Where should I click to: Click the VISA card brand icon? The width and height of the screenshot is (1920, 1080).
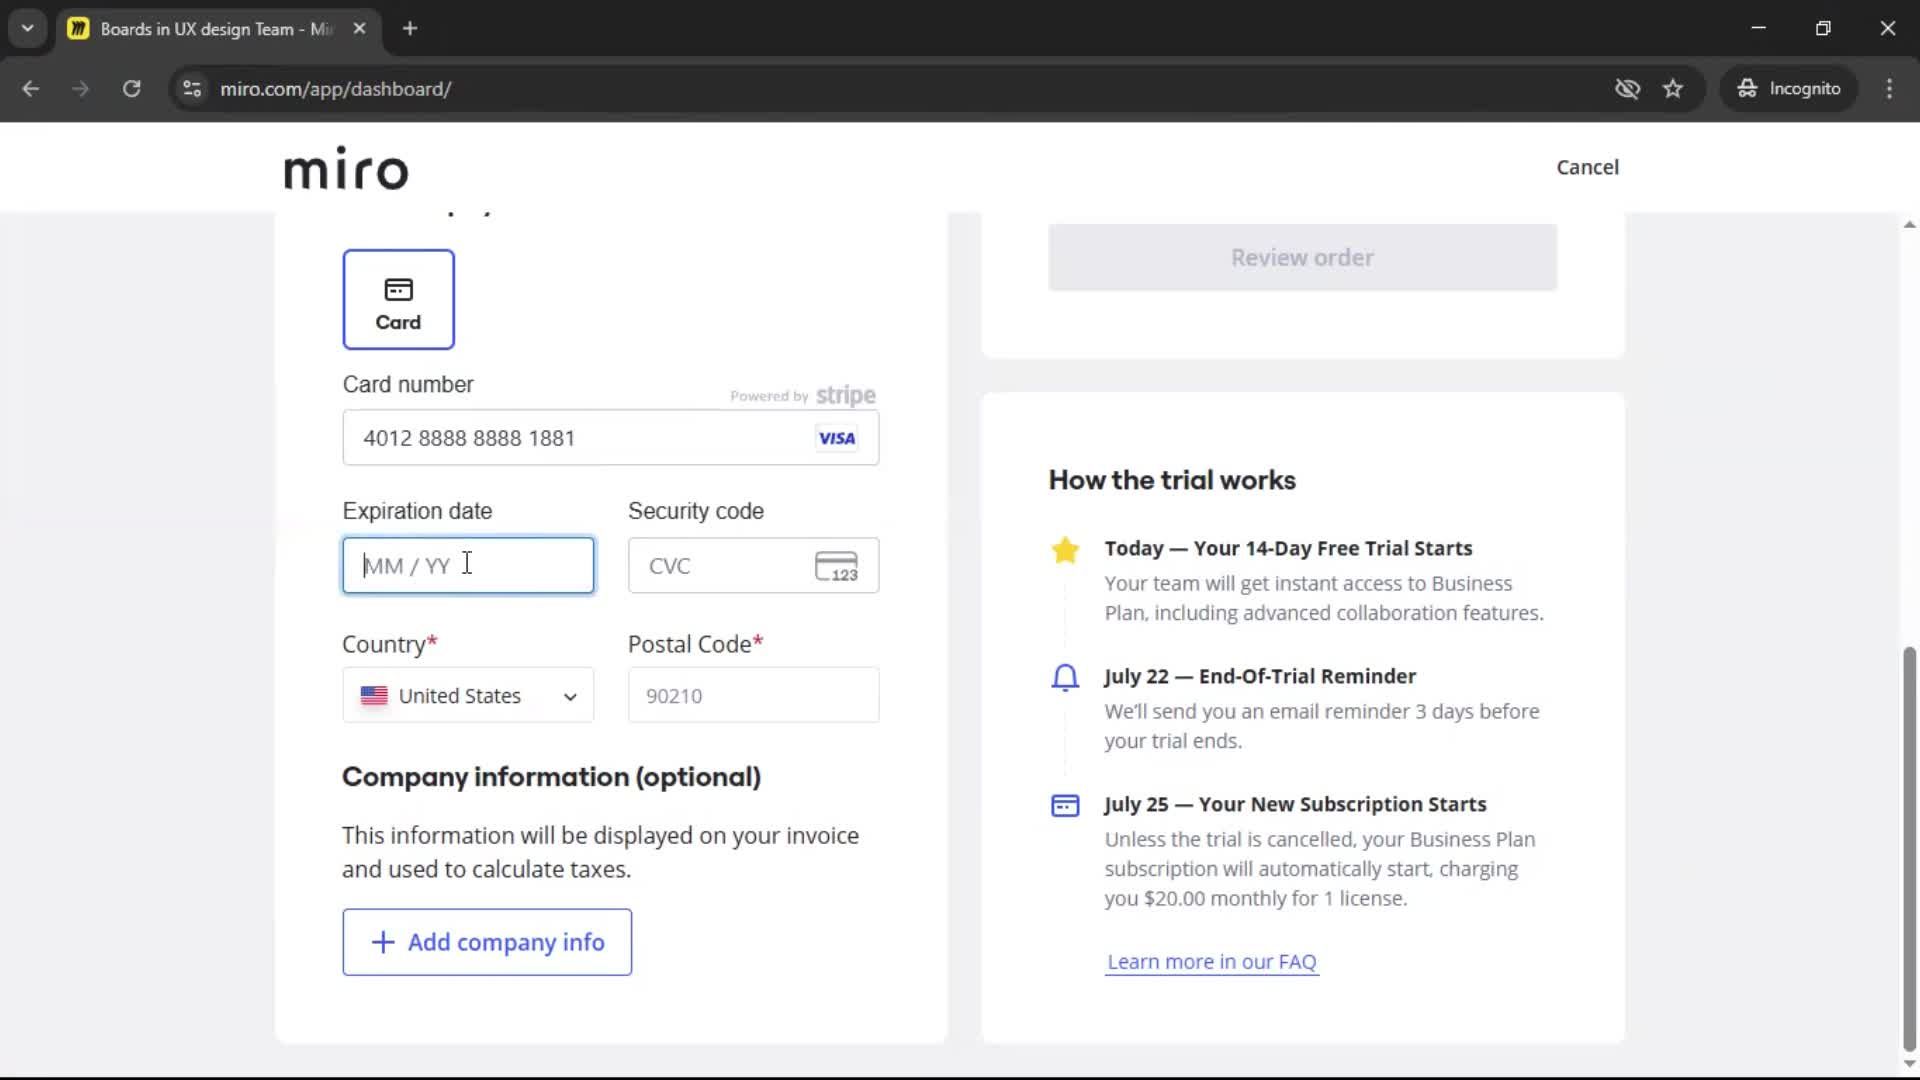[836, 438]
